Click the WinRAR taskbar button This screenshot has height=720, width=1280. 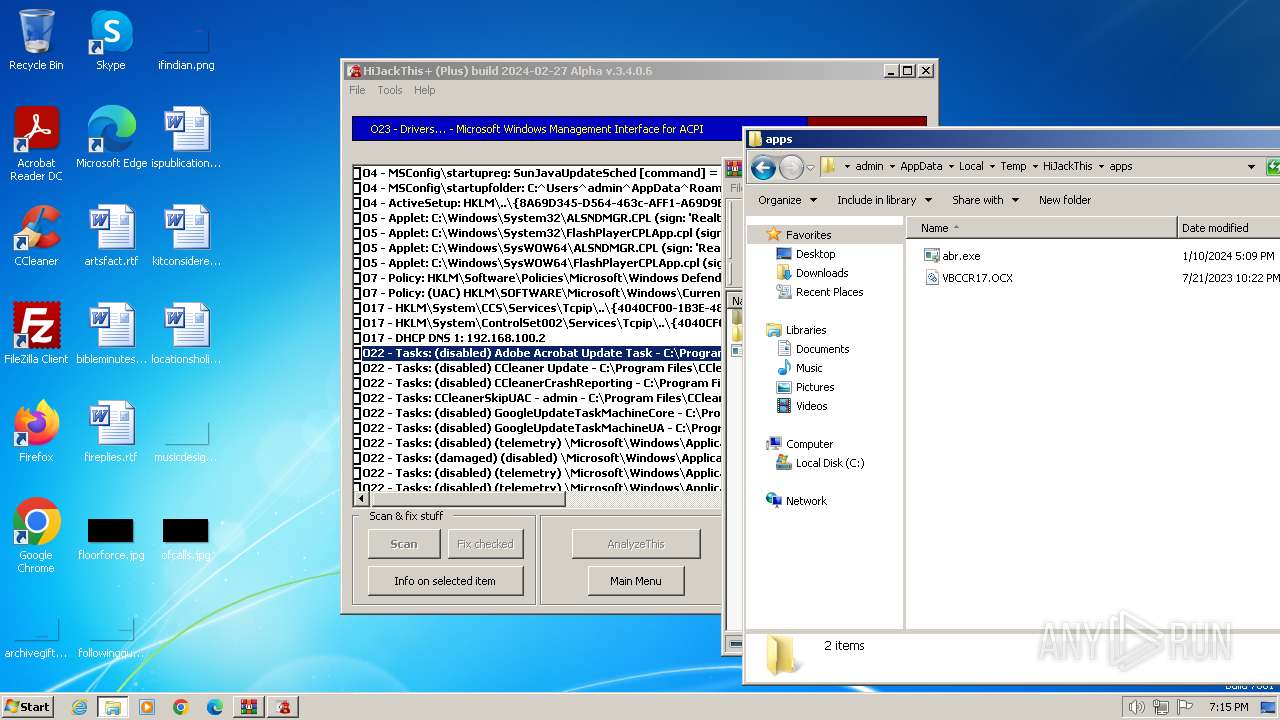249,707
